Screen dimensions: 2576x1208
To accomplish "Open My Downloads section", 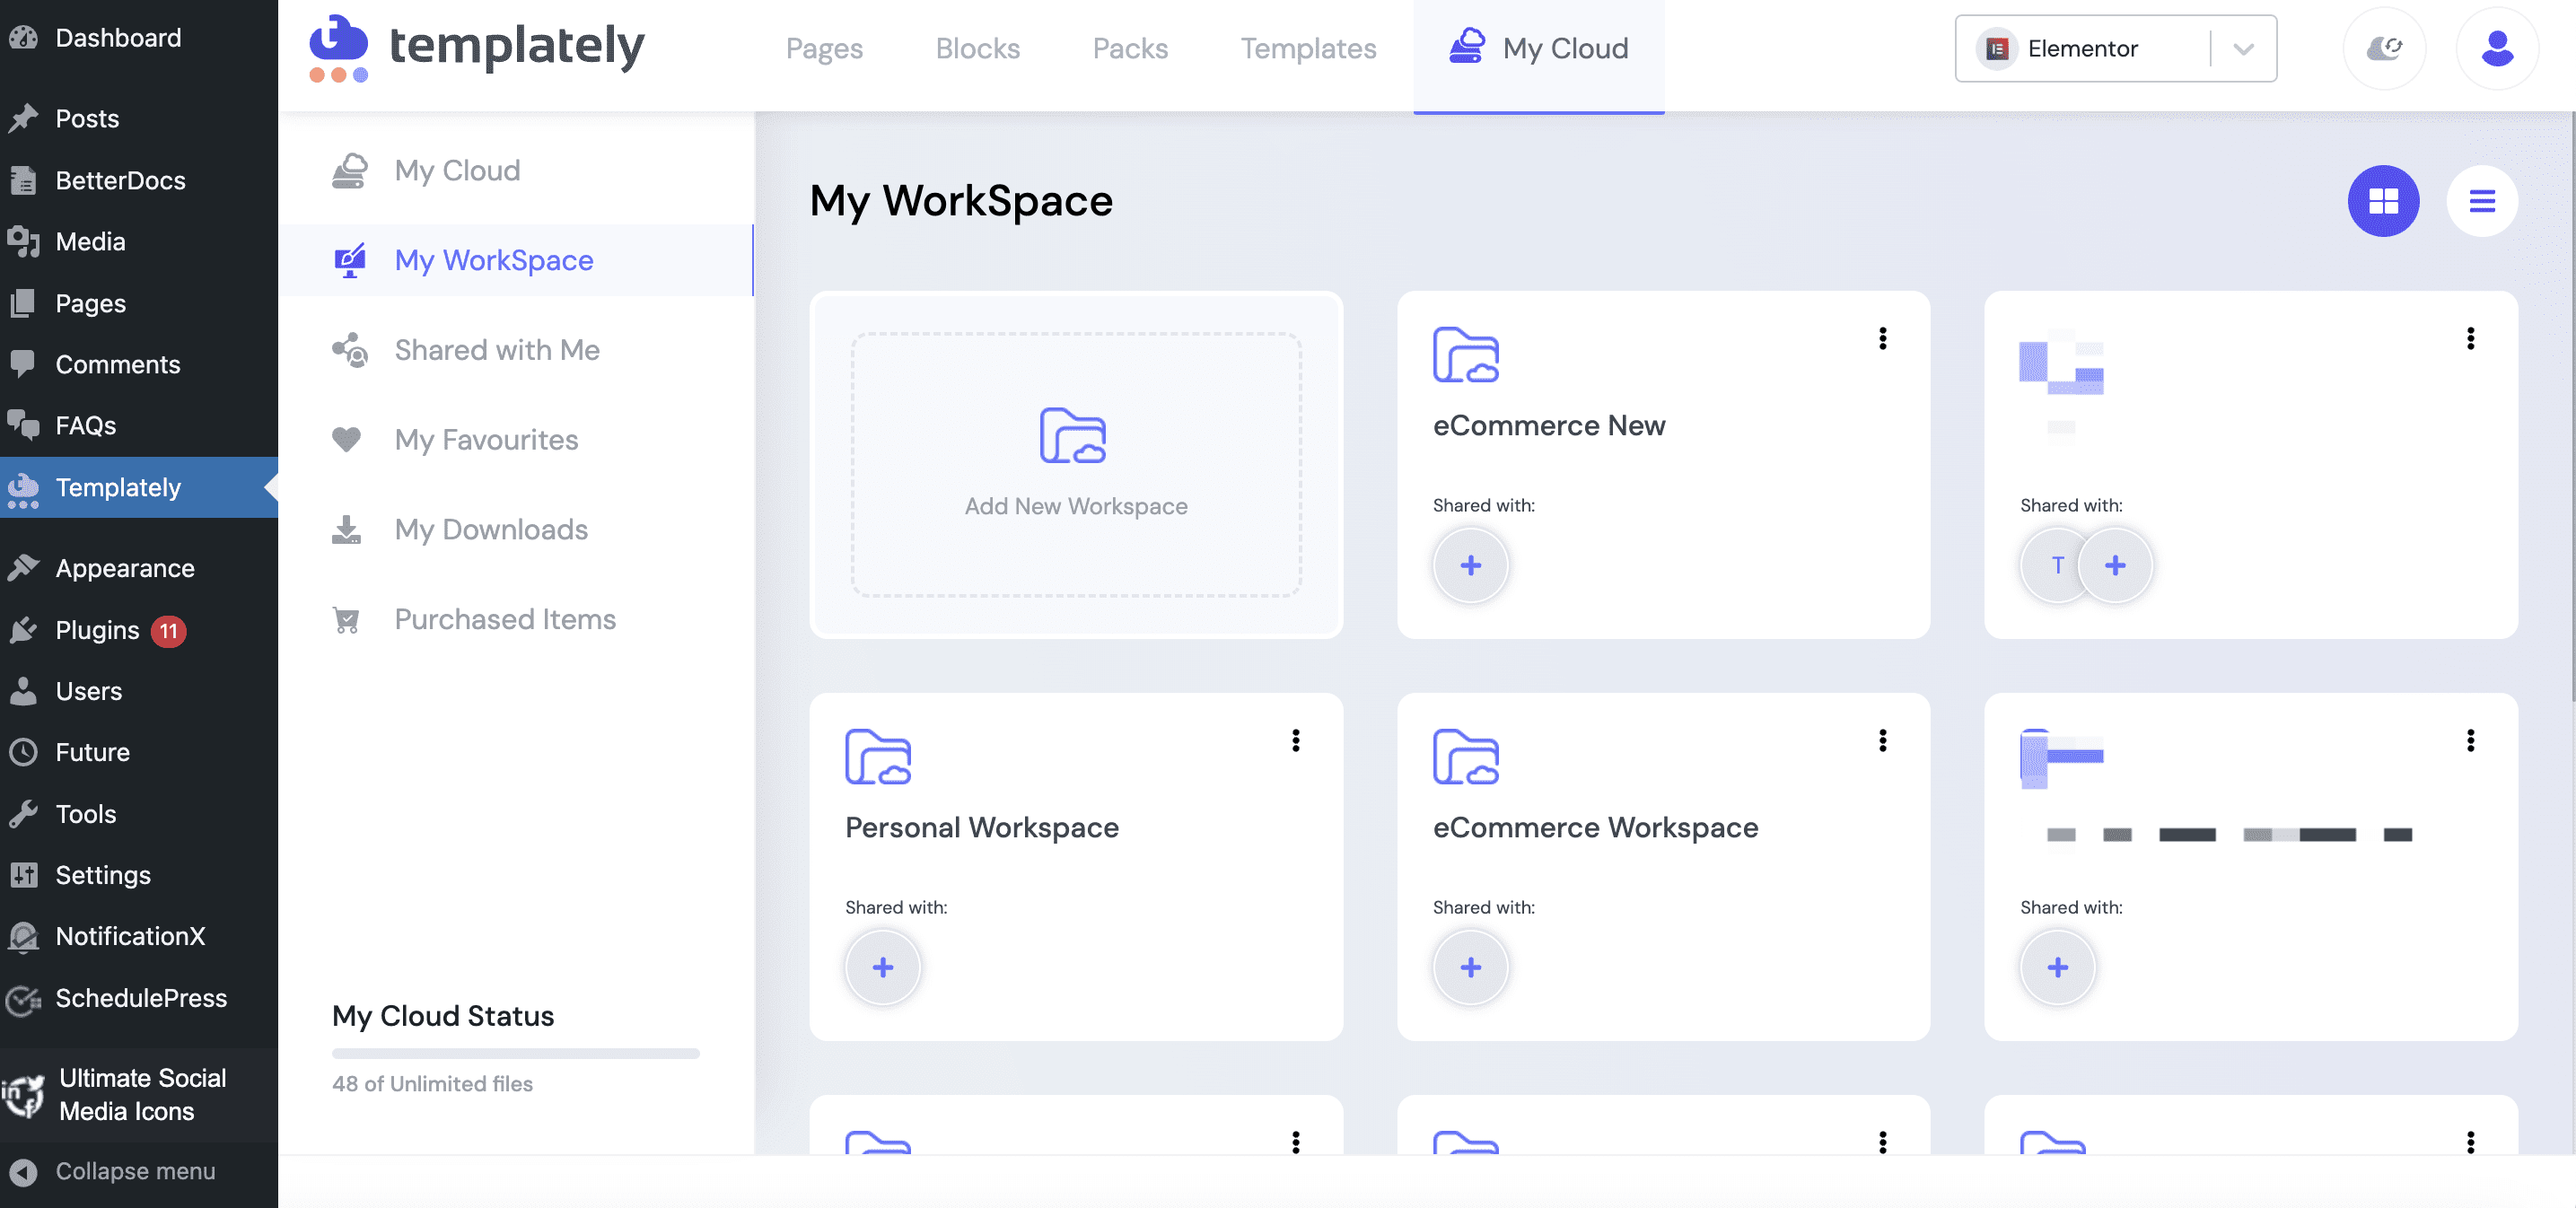I will pos(515,529).
